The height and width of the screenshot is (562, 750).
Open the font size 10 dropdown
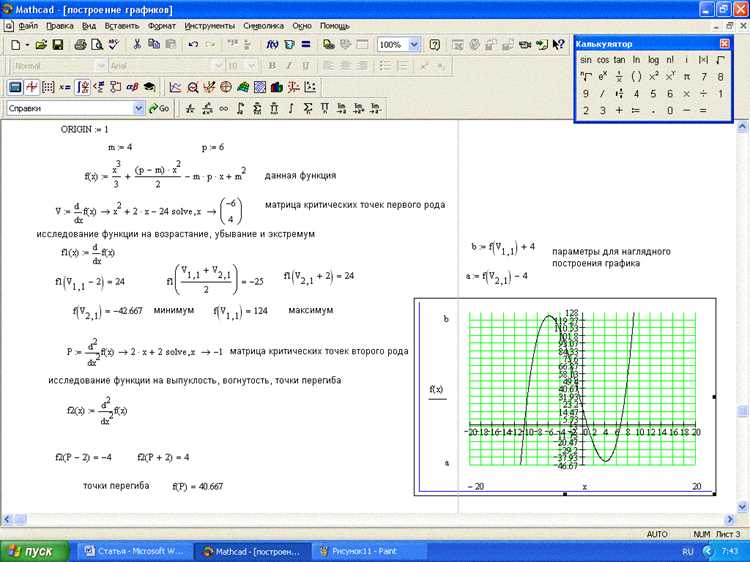coord(252,66)
